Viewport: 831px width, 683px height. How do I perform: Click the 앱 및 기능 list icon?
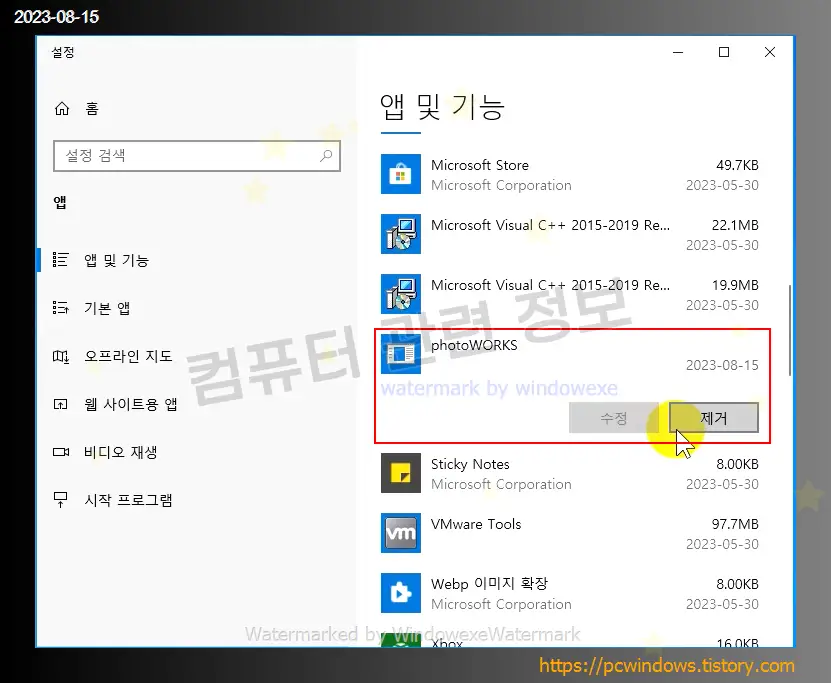(60, 260)
